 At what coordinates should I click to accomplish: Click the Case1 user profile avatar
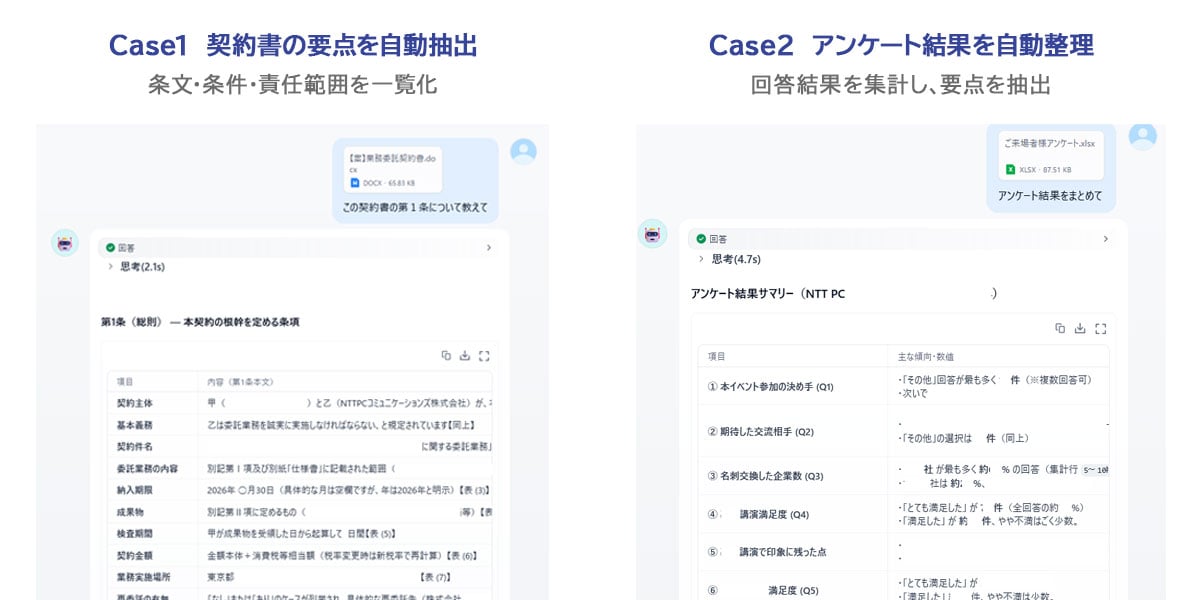click(523, 151)
